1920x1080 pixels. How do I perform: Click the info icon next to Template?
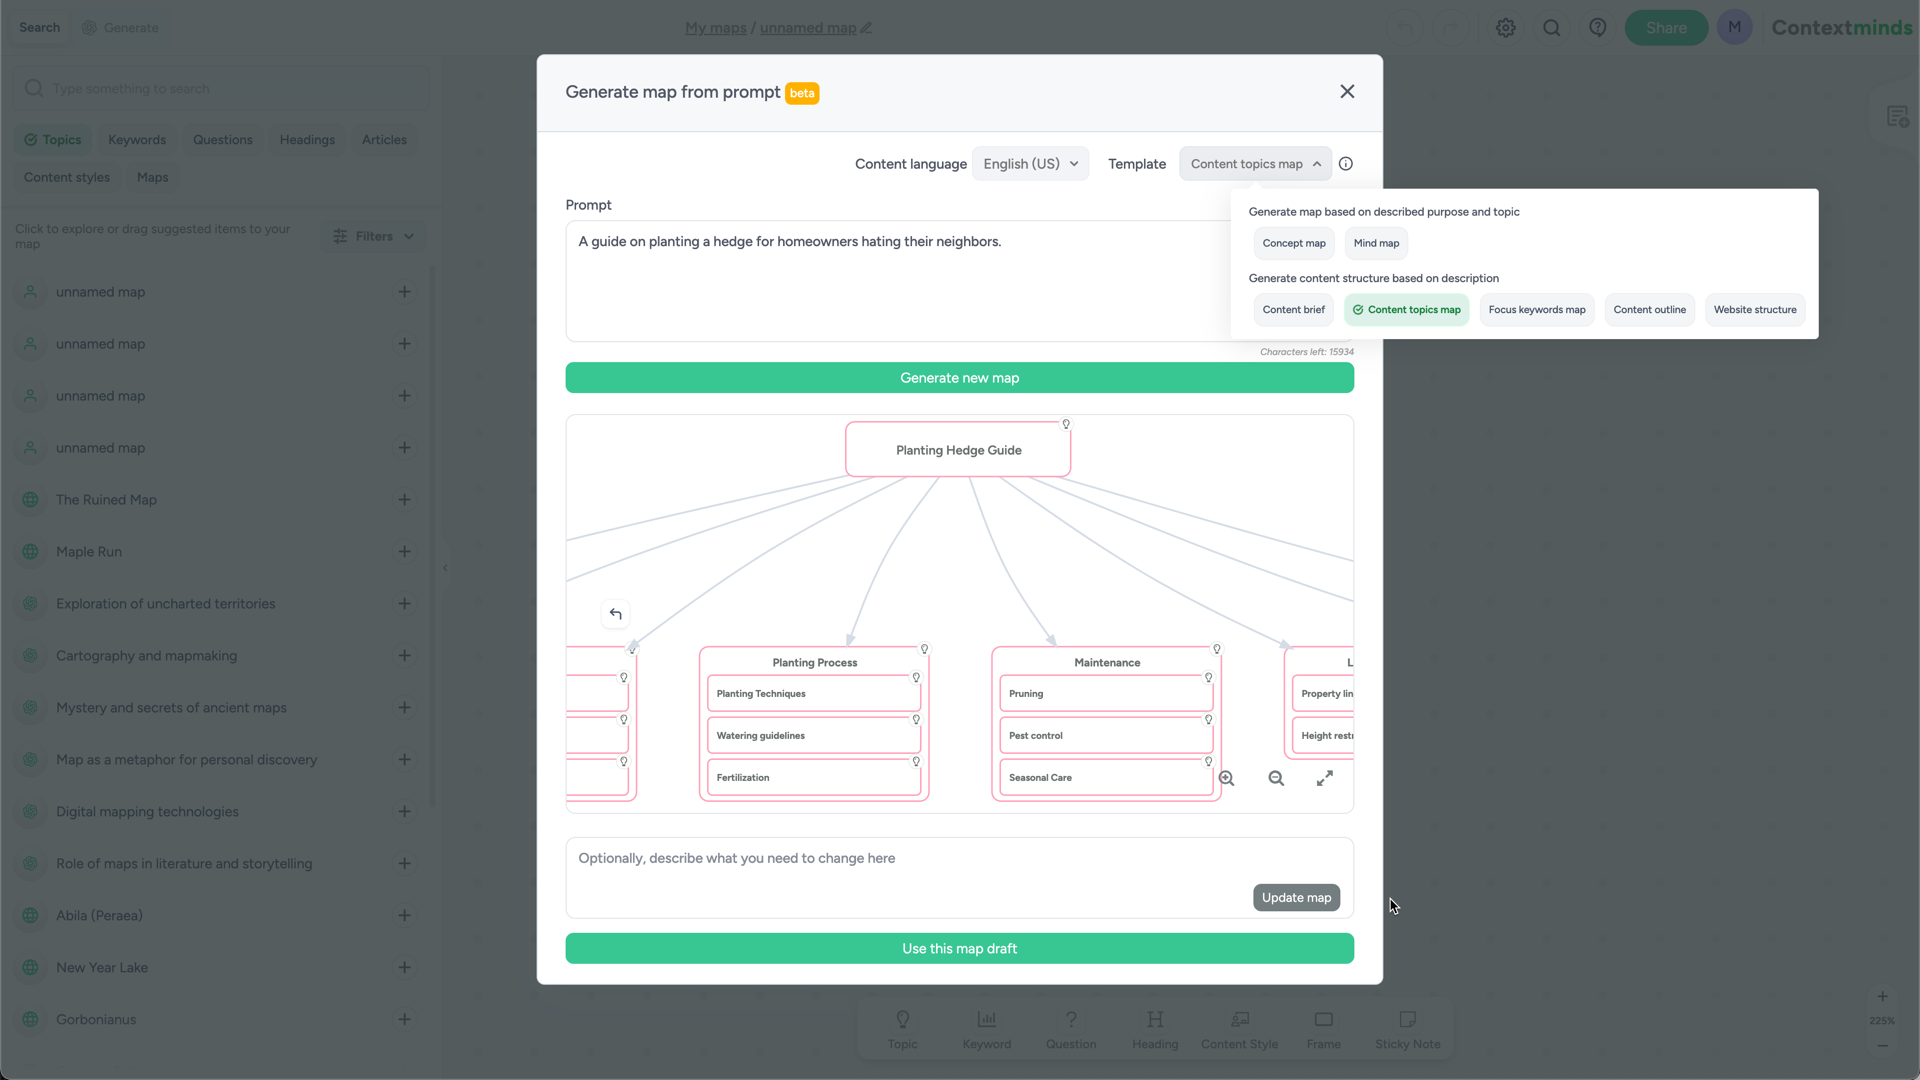pos(1345,164)
